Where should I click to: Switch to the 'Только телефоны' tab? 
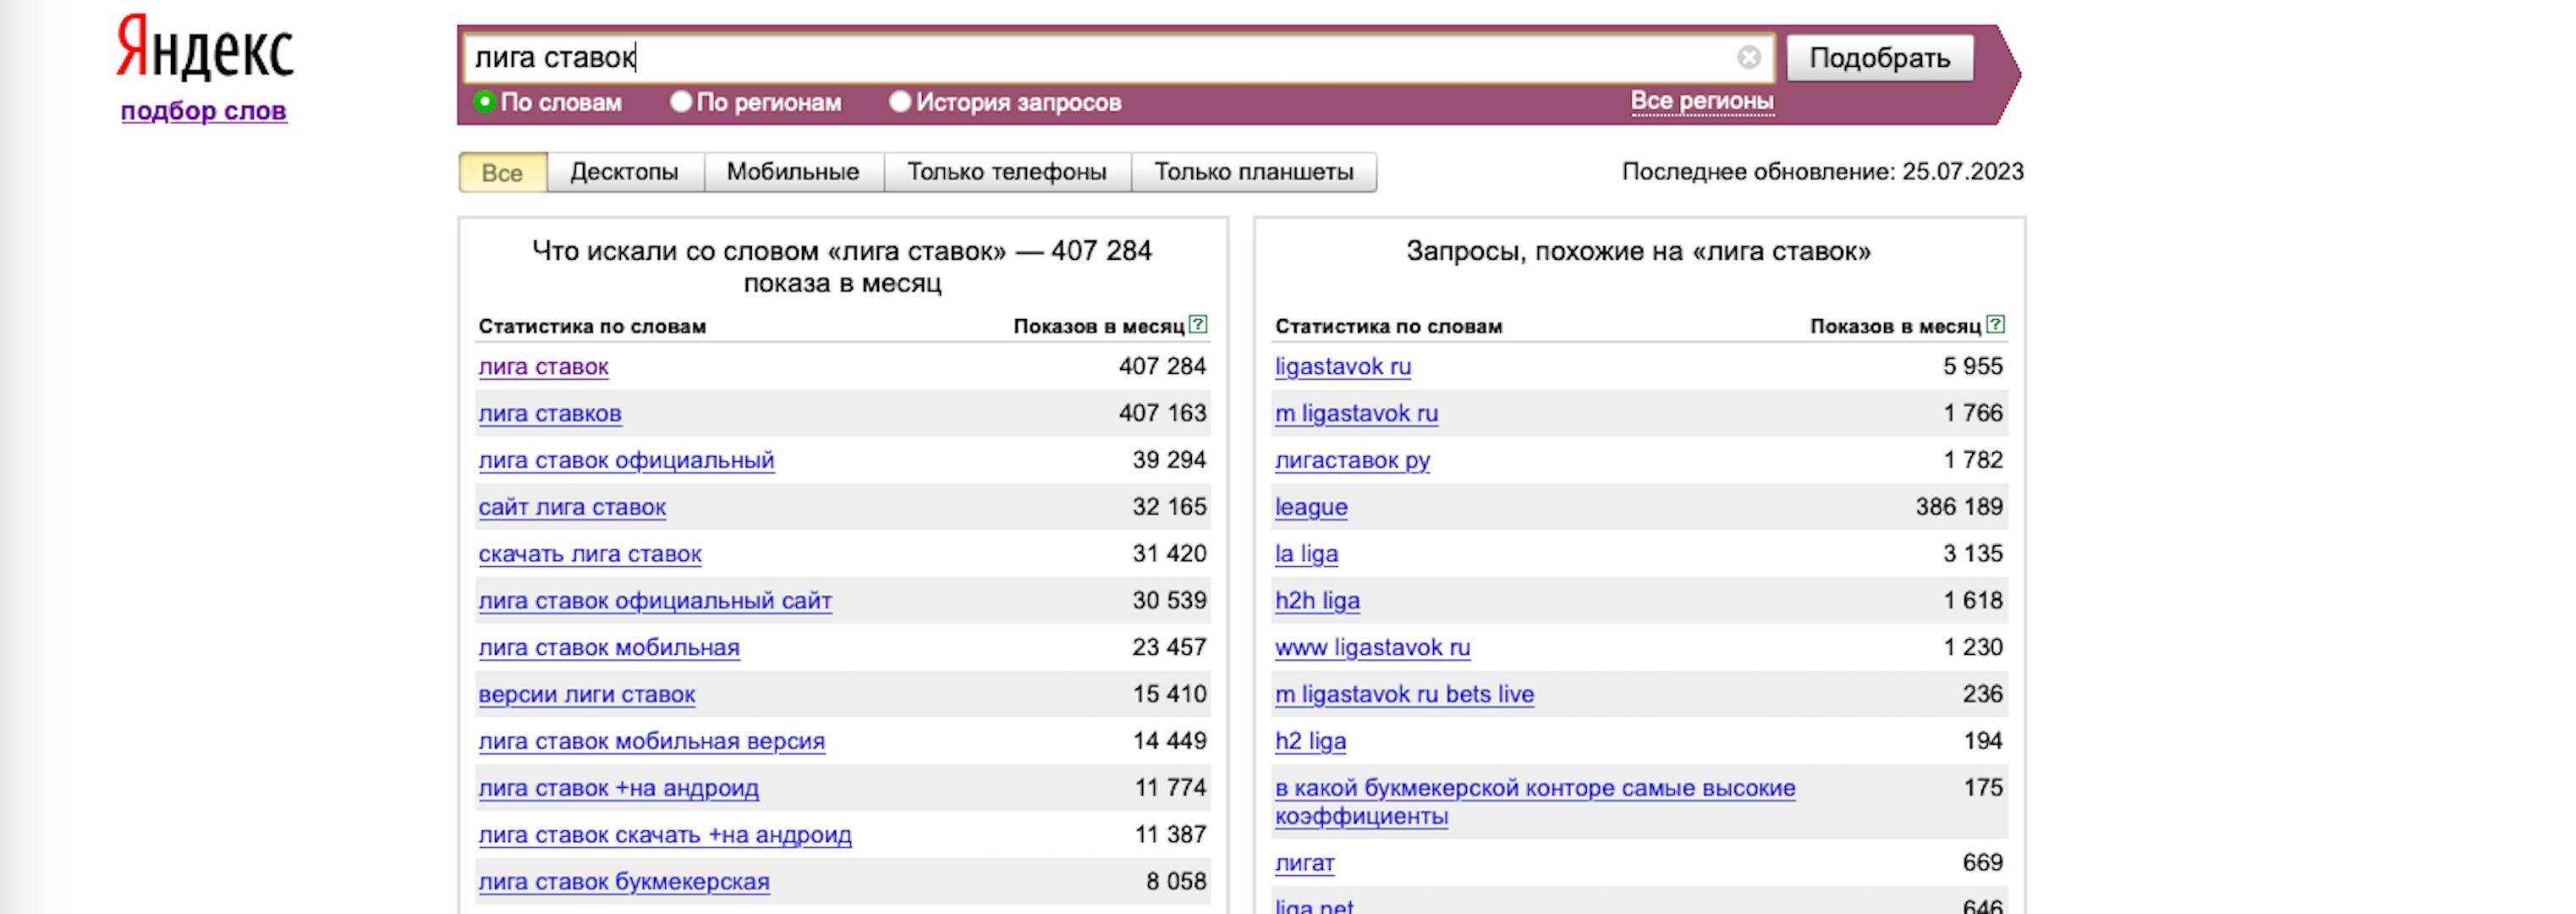[x=1007, y=172]
